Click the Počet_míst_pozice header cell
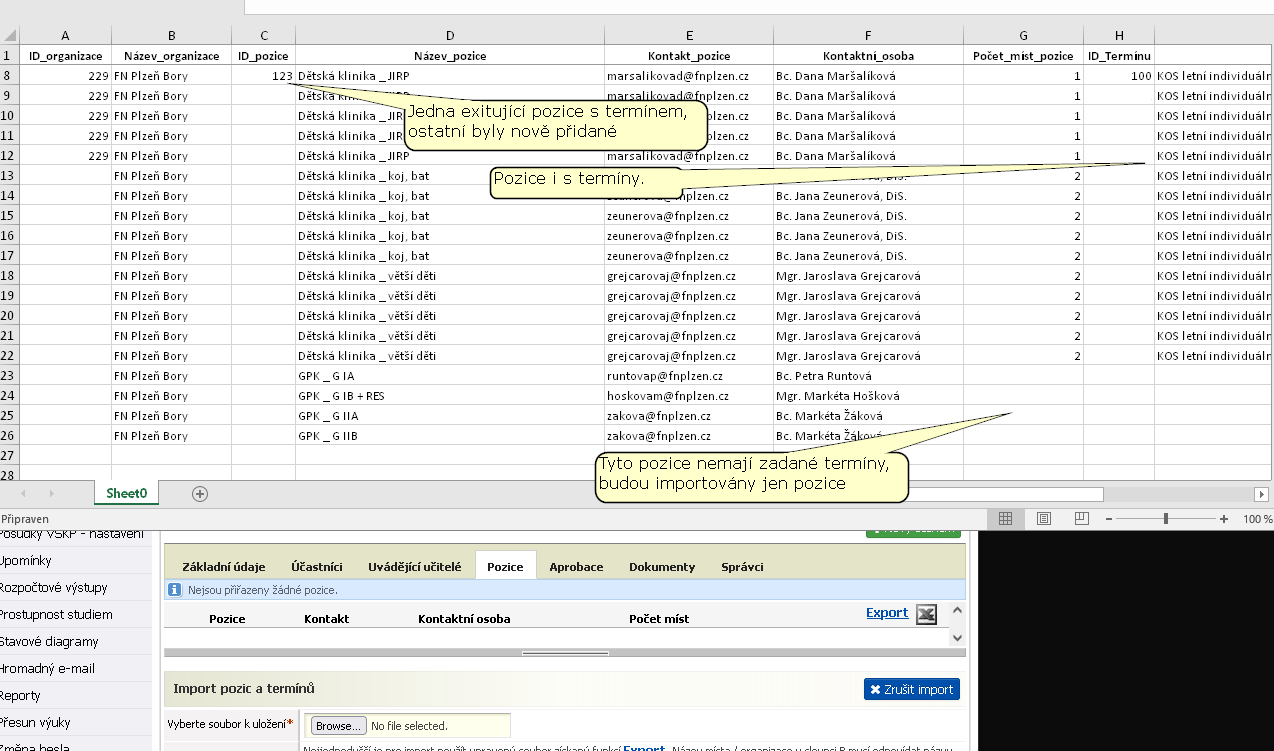This screenshot has width=1274, height=751. (1023, 55)
